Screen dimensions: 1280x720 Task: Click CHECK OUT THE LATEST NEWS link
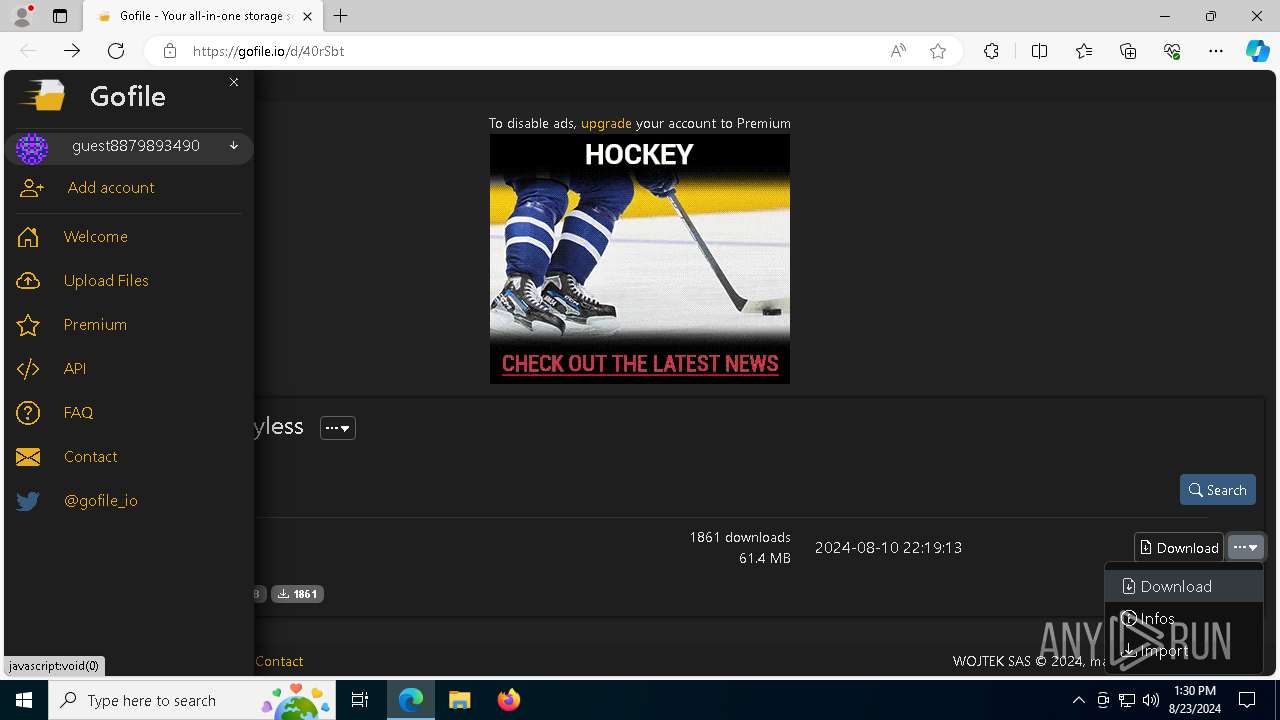tap(640, 364)
